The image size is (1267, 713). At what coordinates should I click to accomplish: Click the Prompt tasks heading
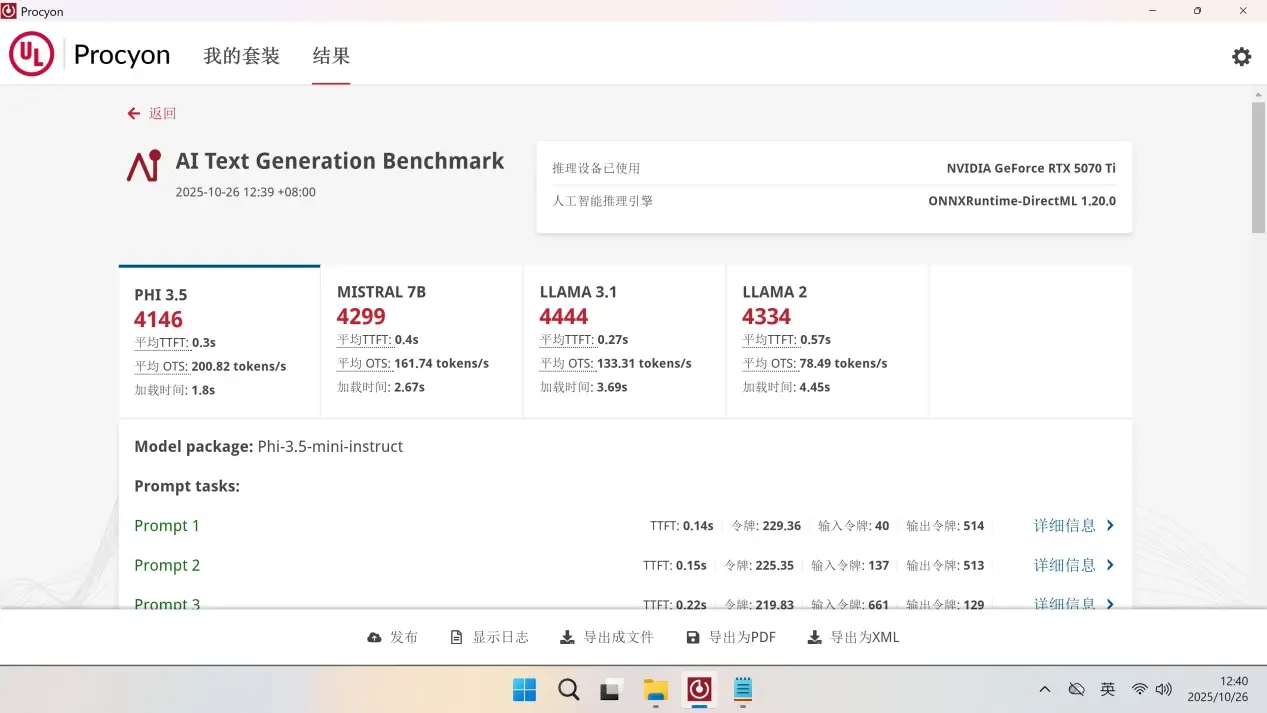187,486
